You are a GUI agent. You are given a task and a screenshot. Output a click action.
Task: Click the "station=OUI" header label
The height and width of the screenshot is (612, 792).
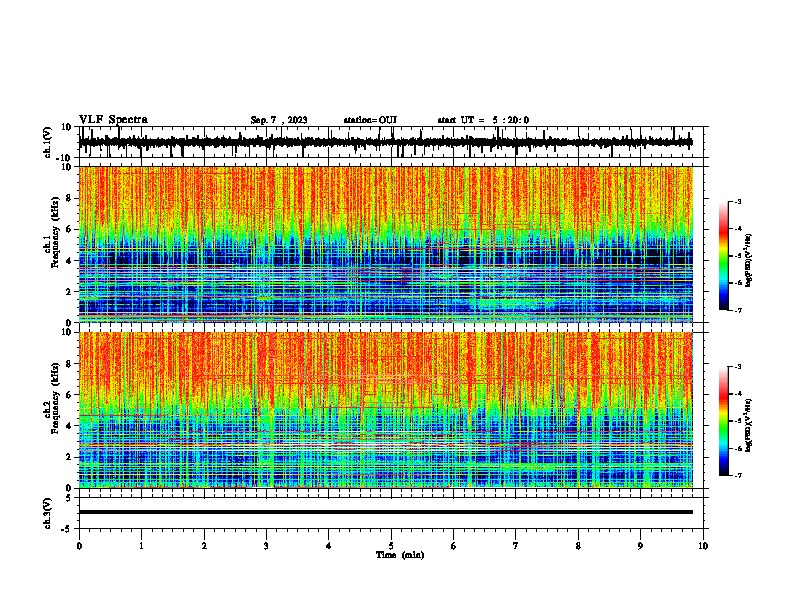(370, 120)
